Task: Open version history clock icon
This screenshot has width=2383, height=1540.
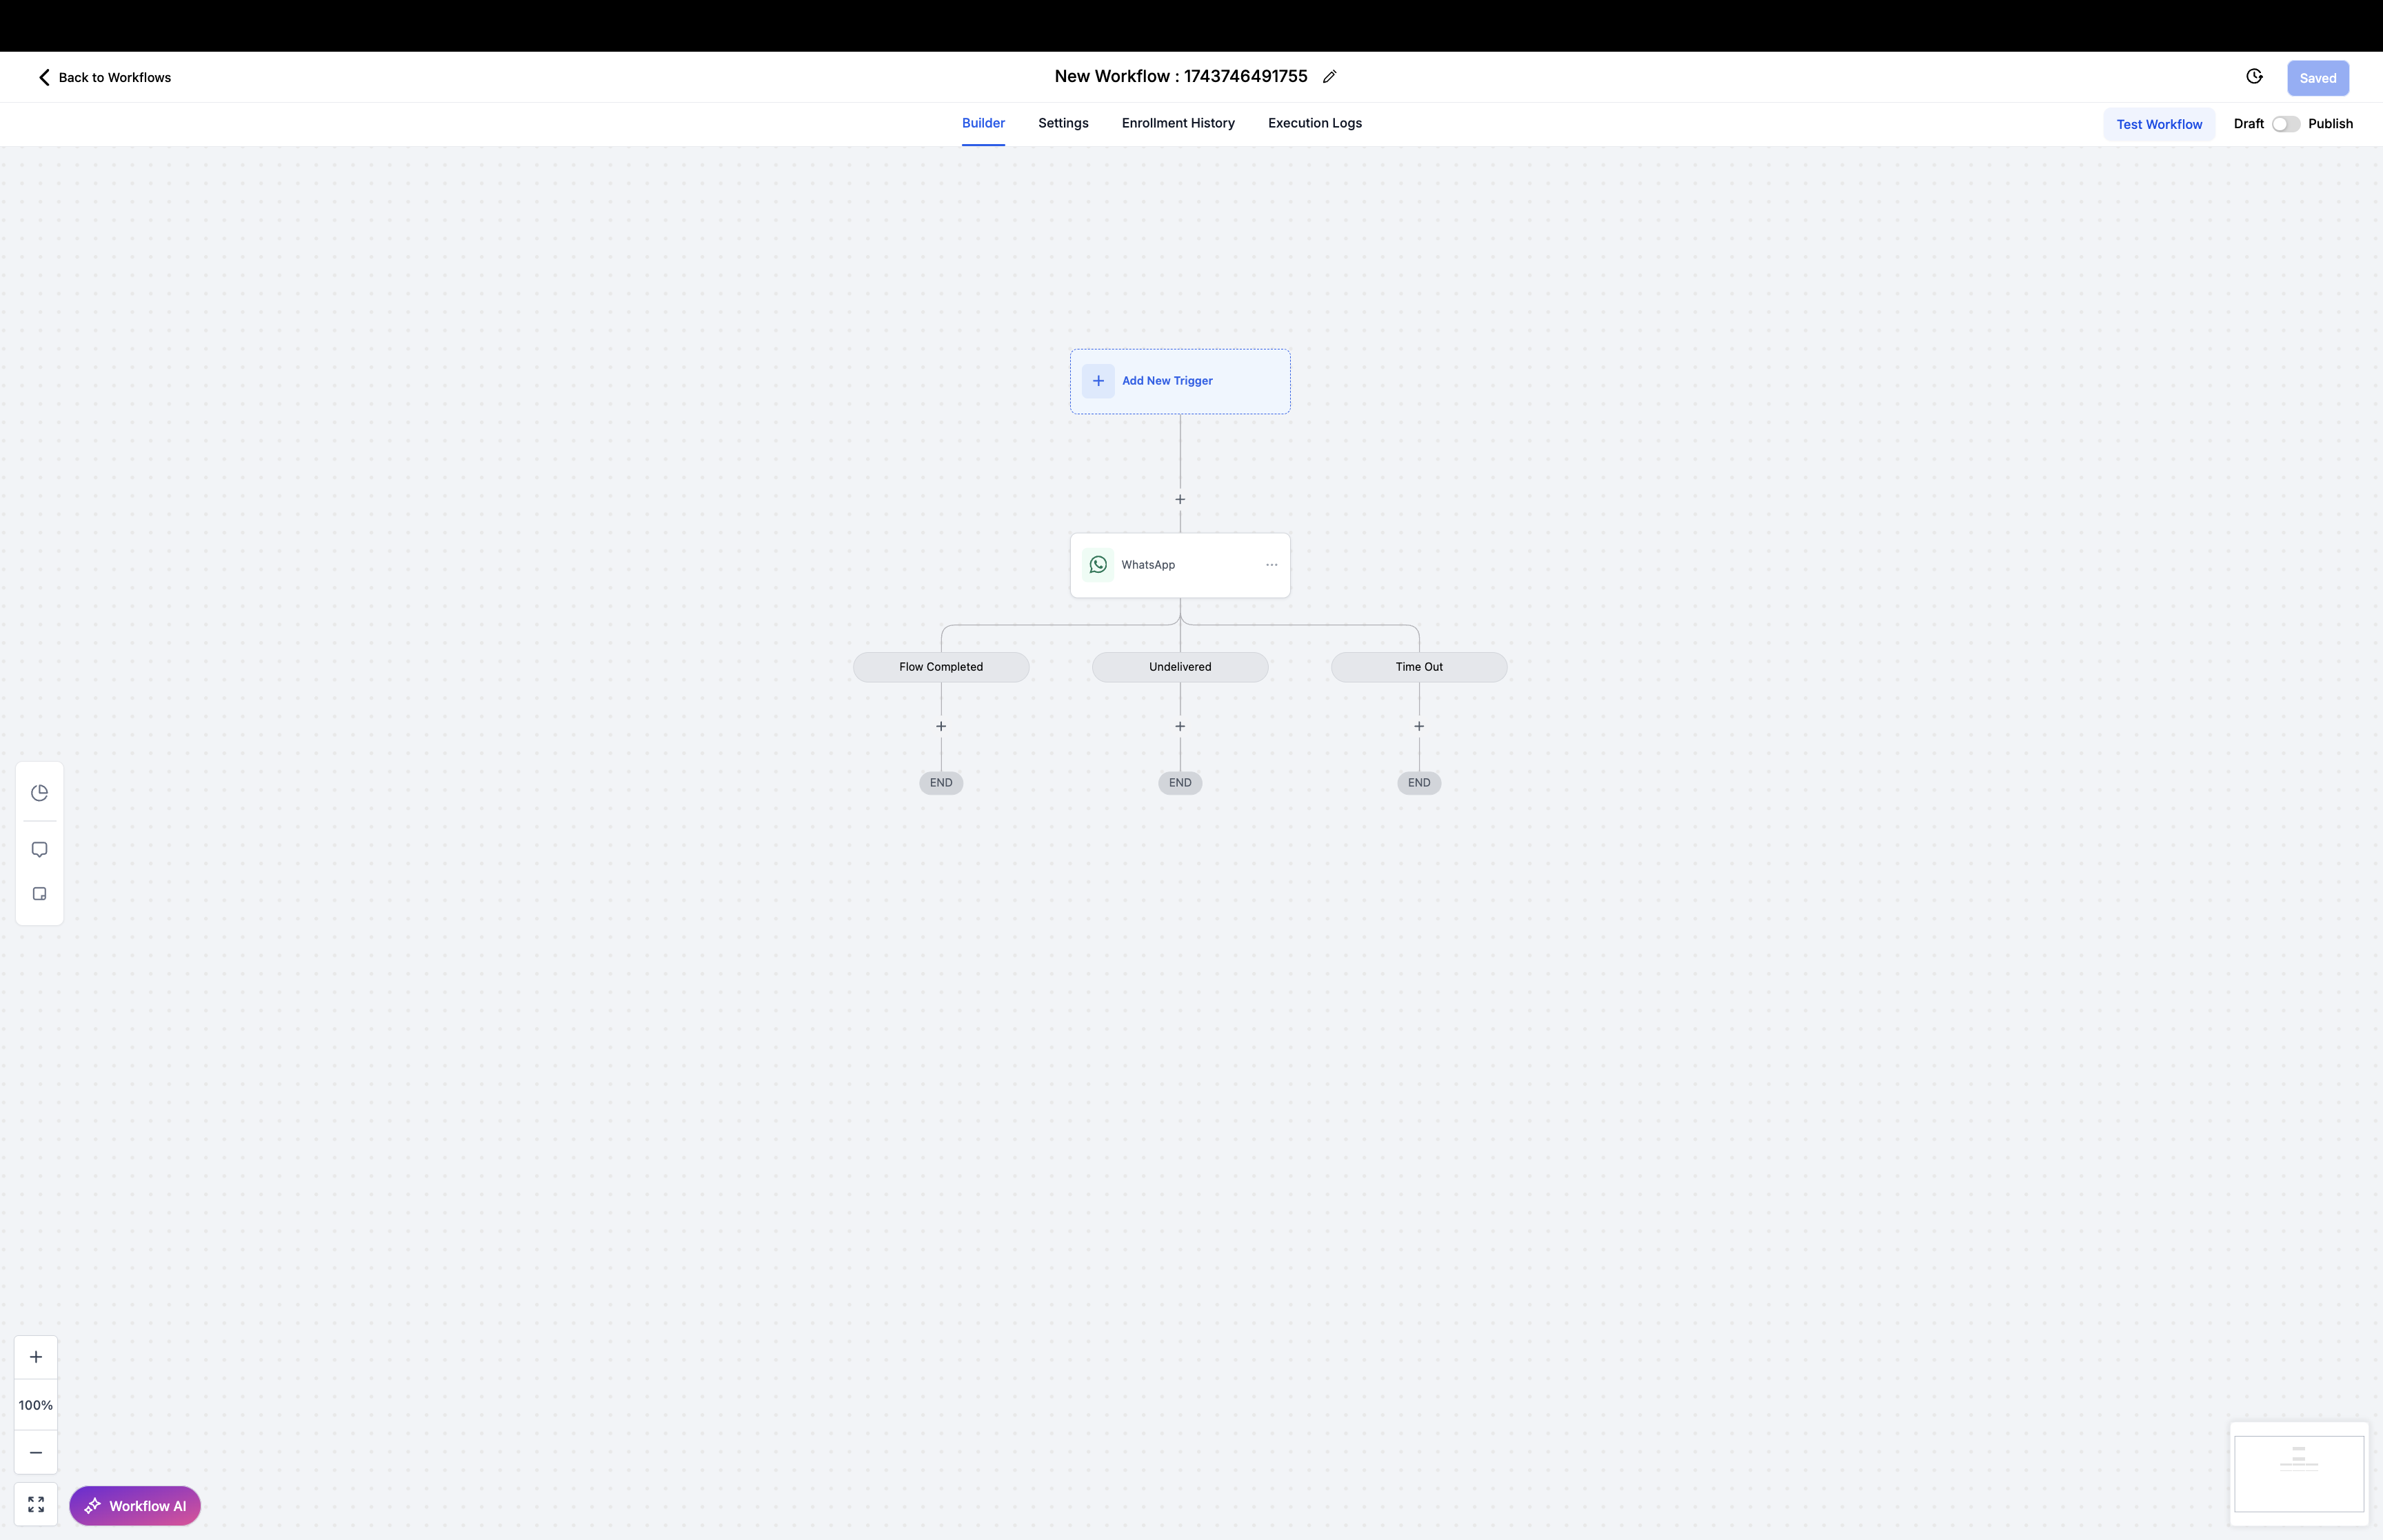Action: pos(2254,77)
